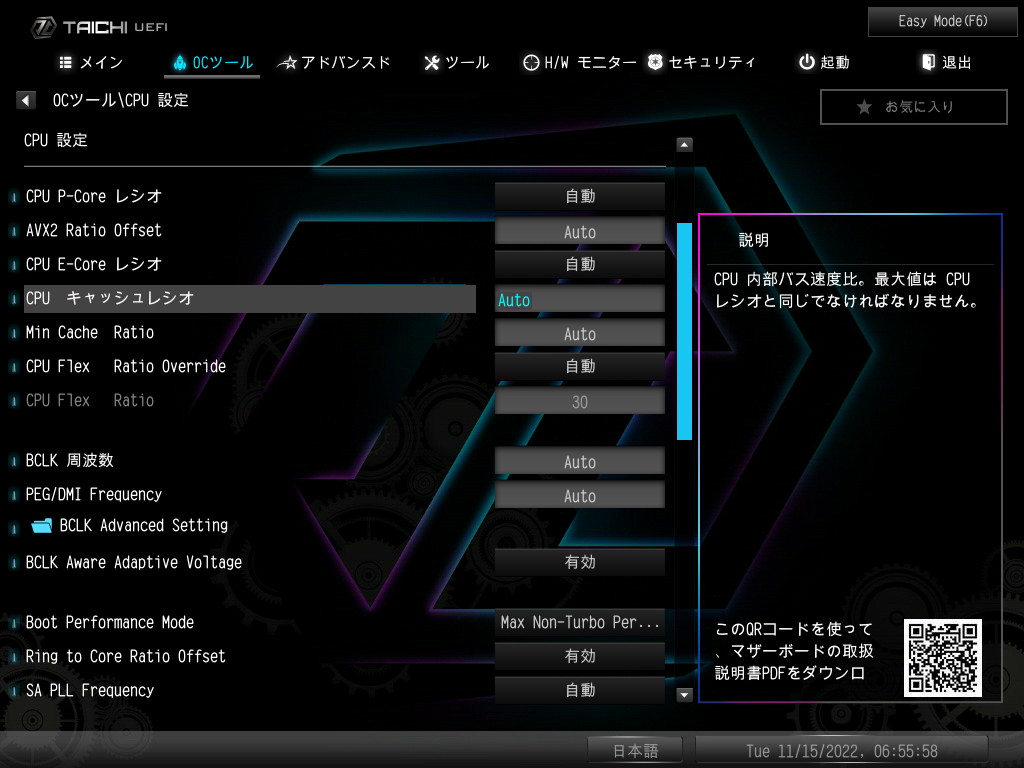The image size is (1024, 768).
Task: Switch to the 起動 (Boot) tab
Action: 824,62
